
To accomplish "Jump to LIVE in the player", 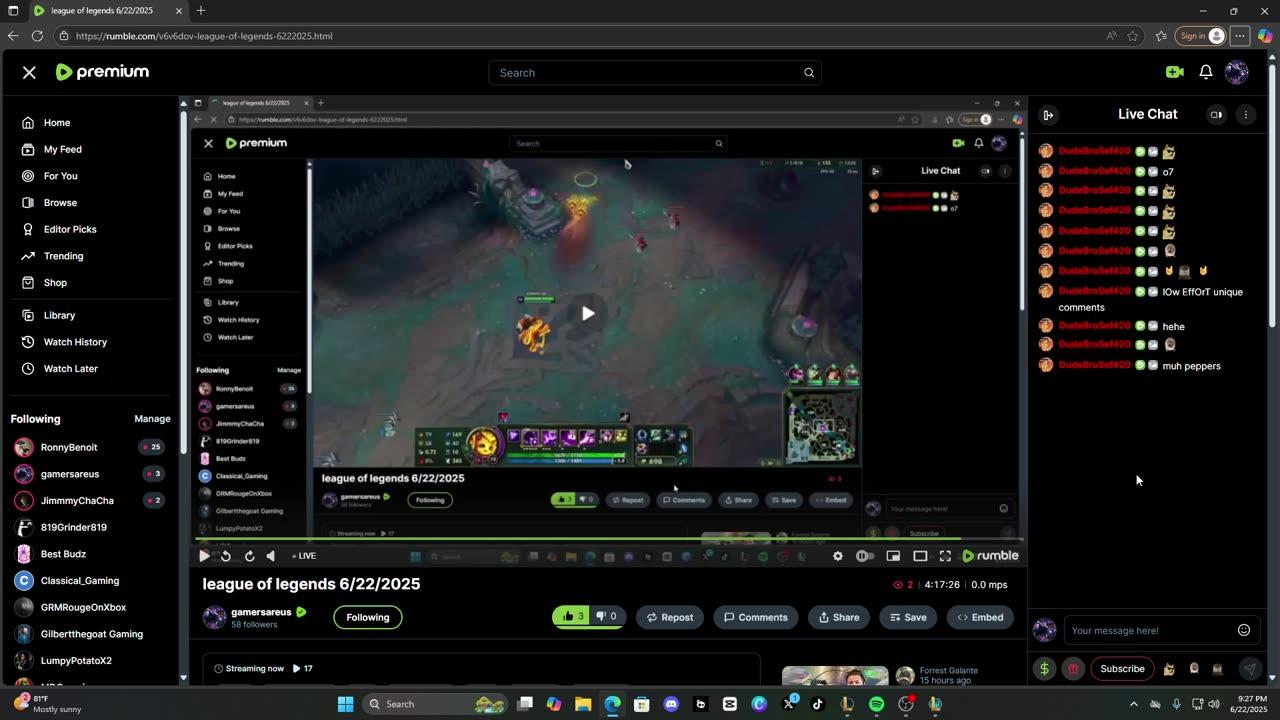I will (x=304, y=556).
